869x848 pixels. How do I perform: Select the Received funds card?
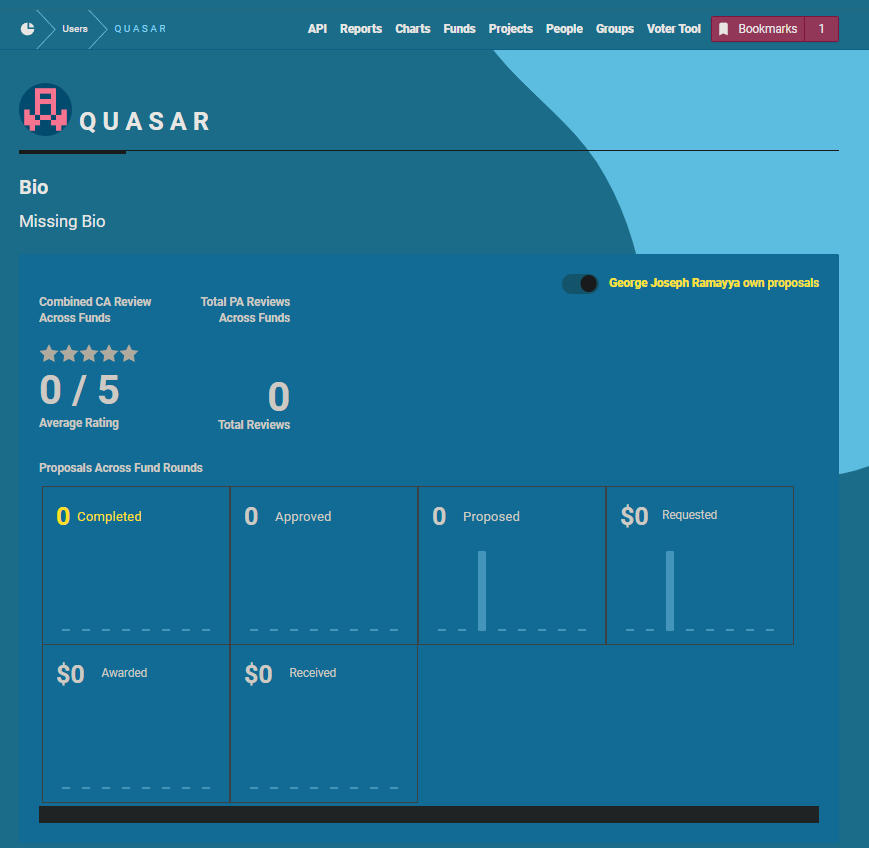click(324, 723)
